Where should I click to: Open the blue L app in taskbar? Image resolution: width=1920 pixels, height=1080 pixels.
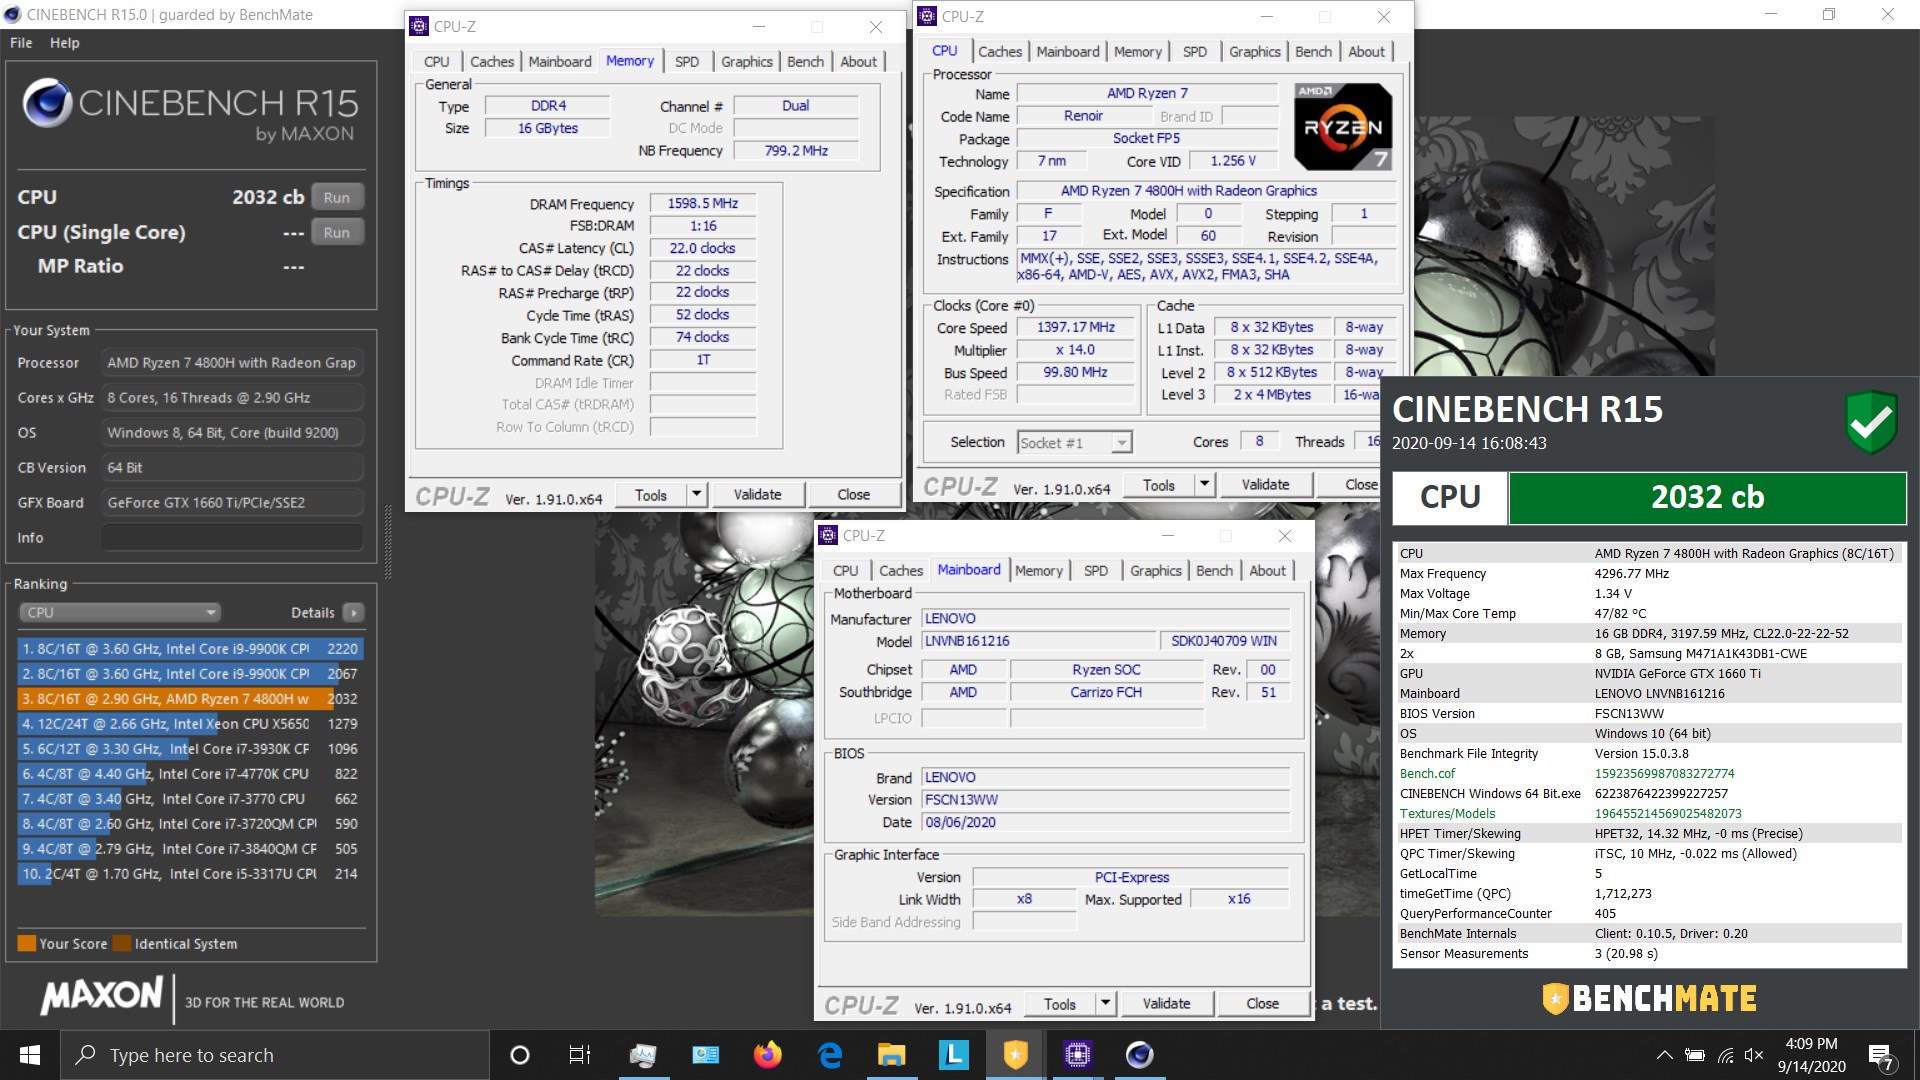coord(953,1055)
